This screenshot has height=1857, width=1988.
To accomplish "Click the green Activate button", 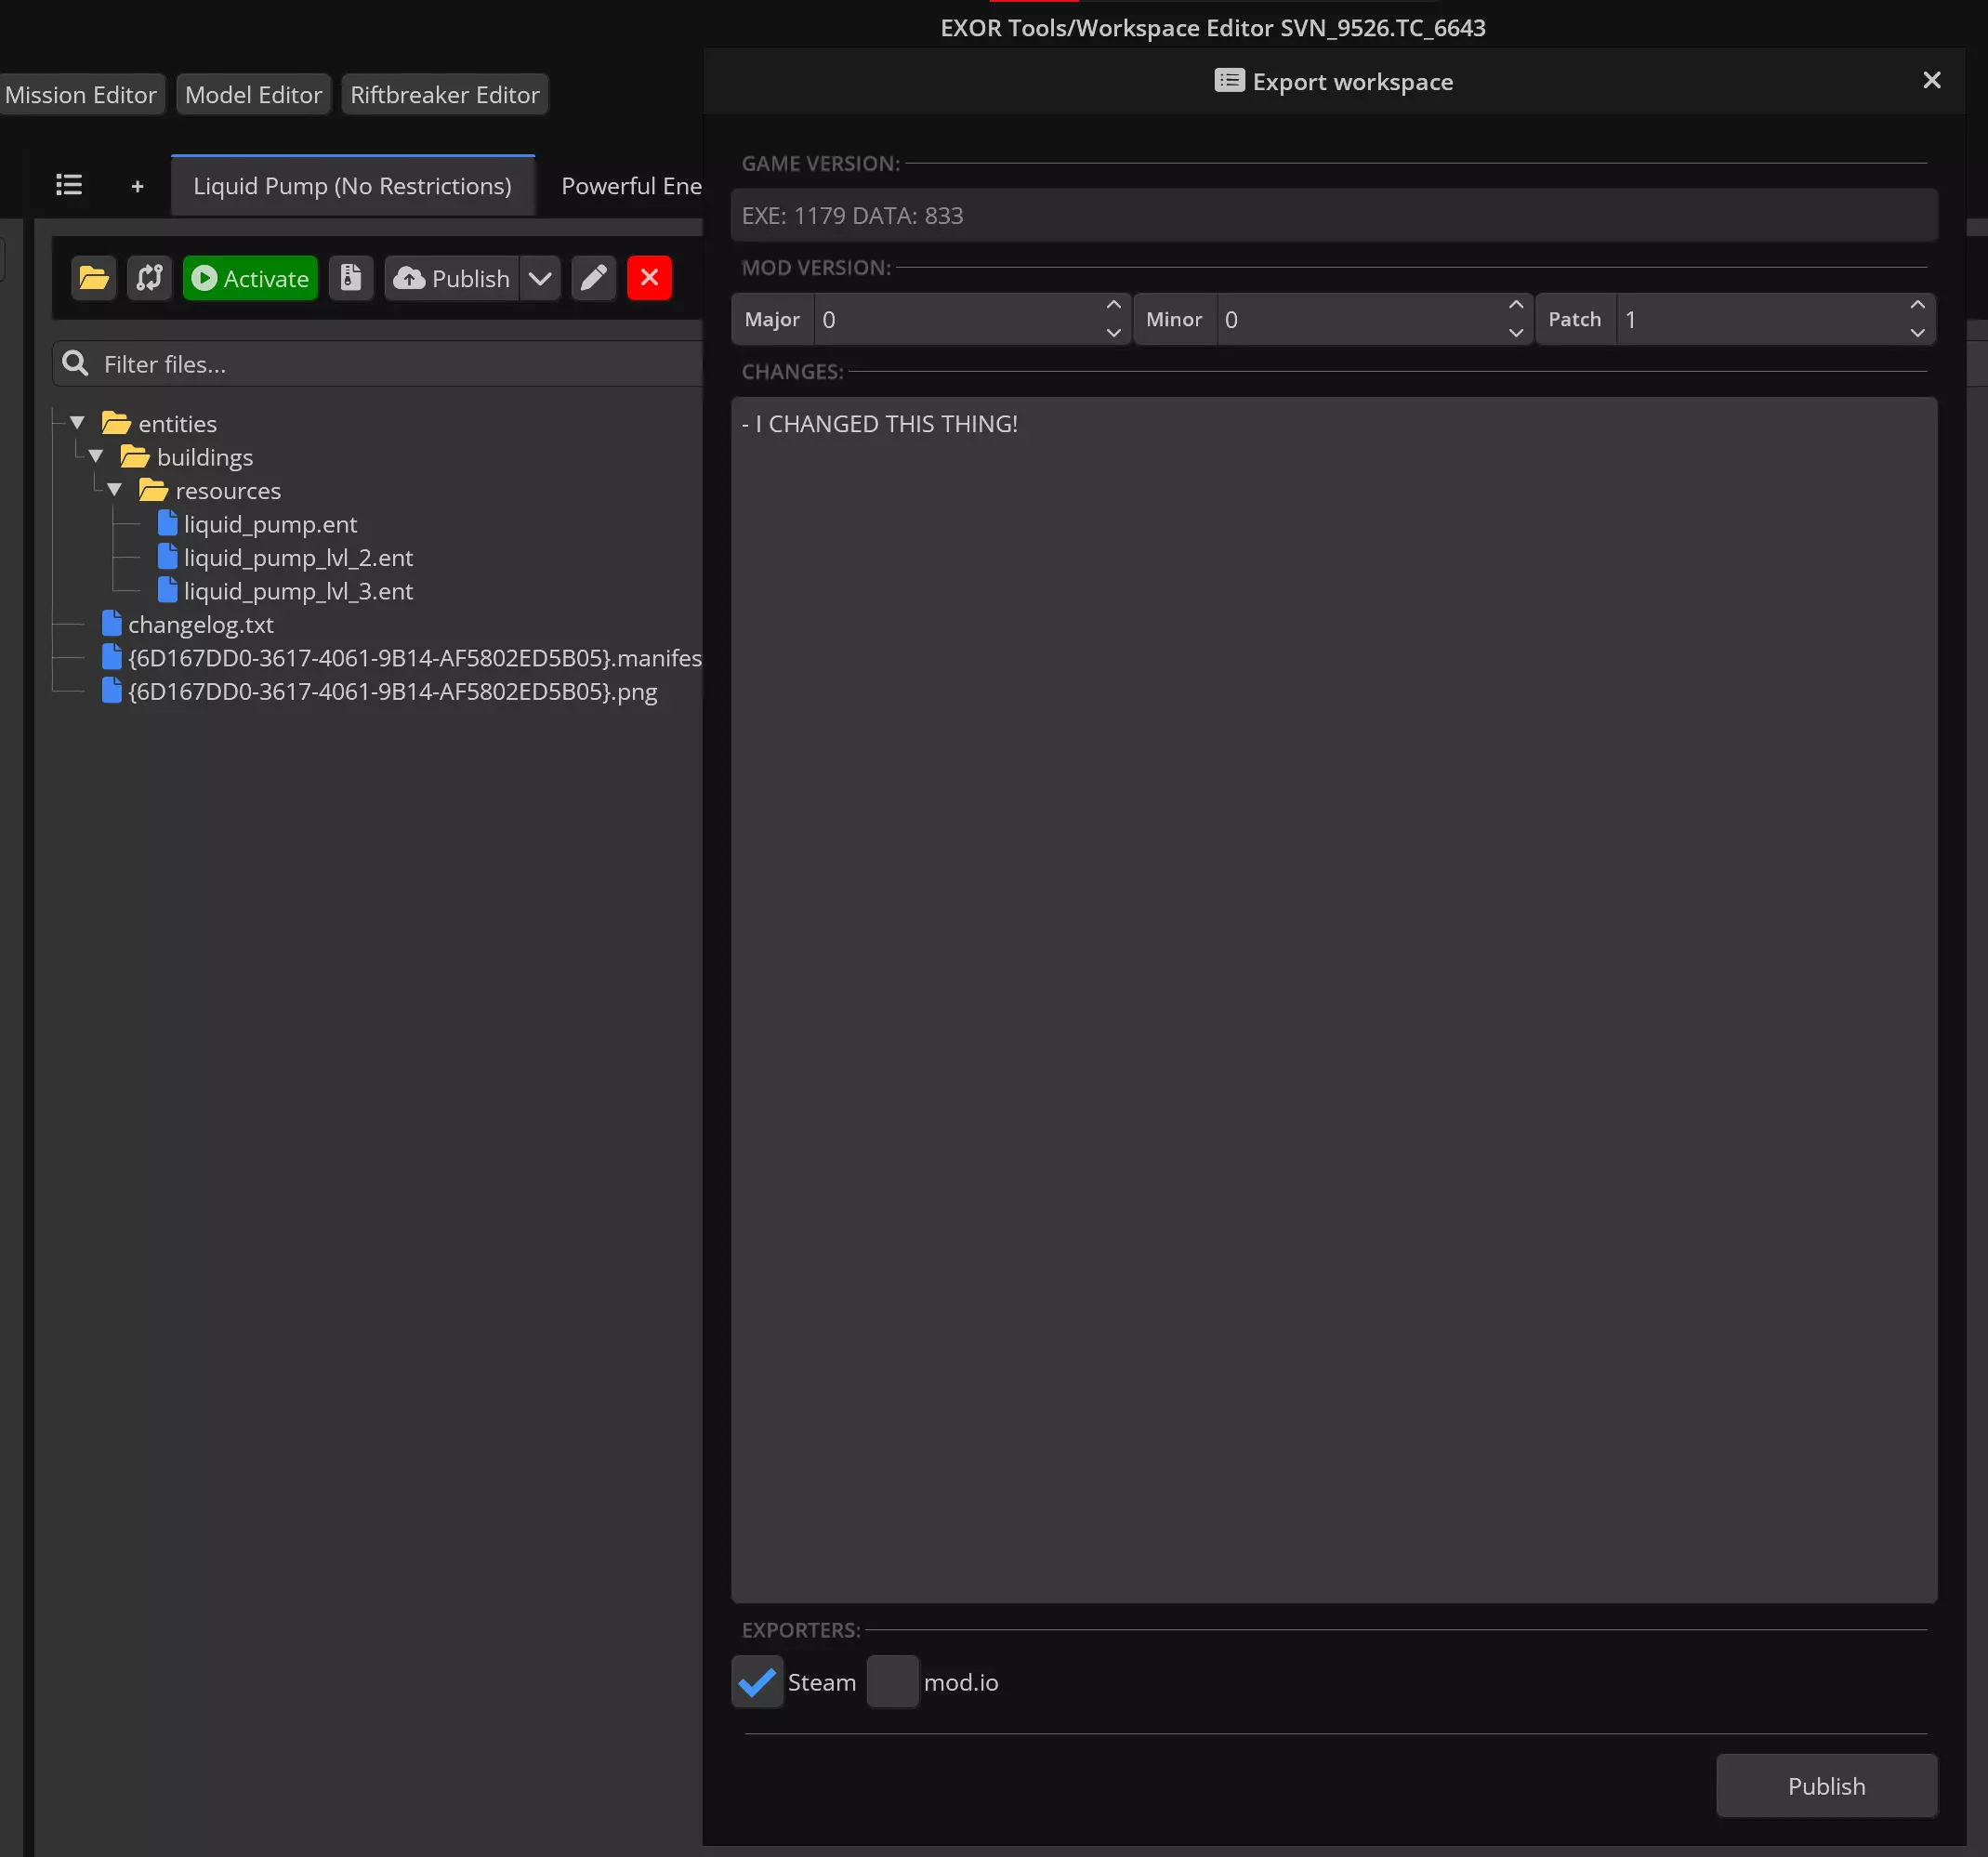I will tap(250, 278).
